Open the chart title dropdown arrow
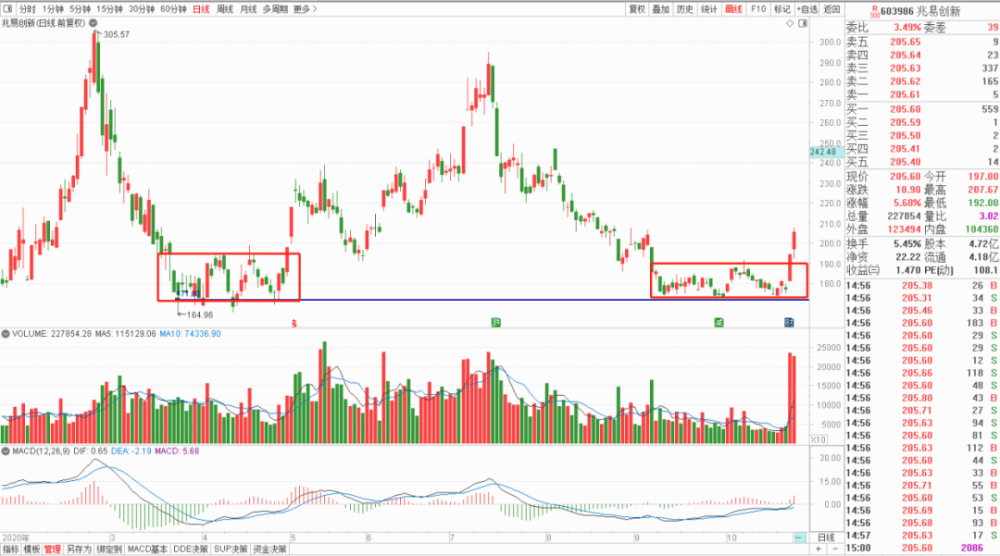The width and height of the screenshot is (1000, 556). tap(93, 23)
